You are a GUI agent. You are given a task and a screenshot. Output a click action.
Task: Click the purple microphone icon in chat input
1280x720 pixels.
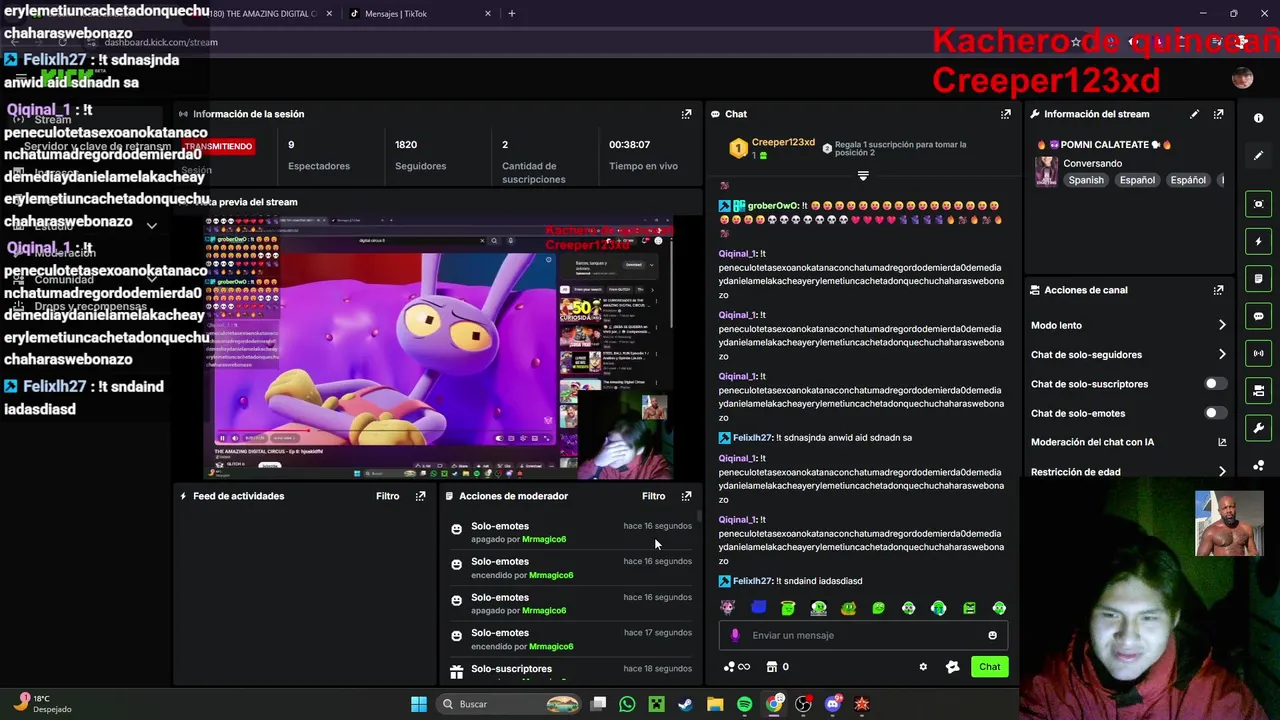pyautogui.click(x=735, y=635)
